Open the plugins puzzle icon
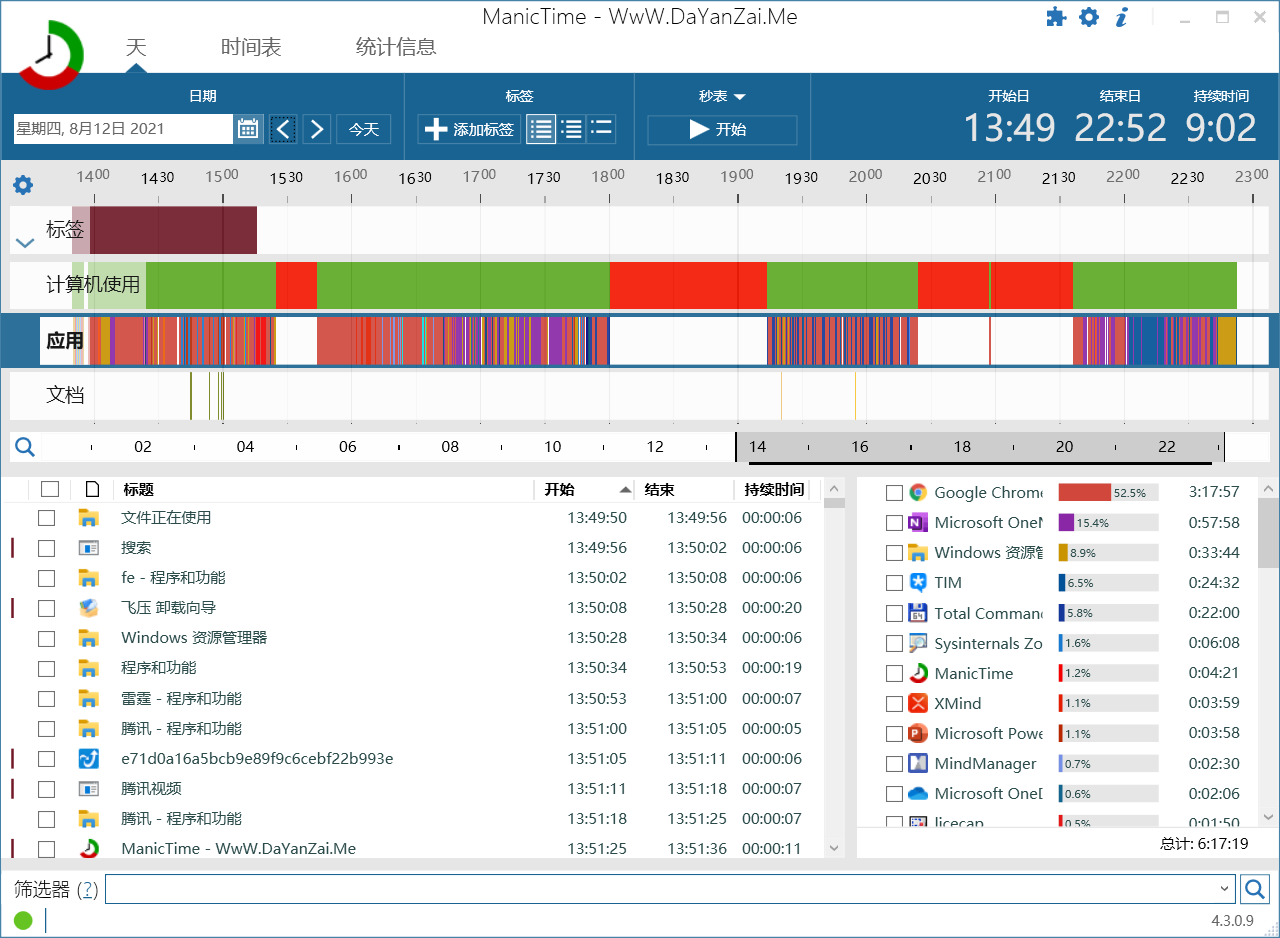Screen dimensions: 1280x938 click(1056, 16)
